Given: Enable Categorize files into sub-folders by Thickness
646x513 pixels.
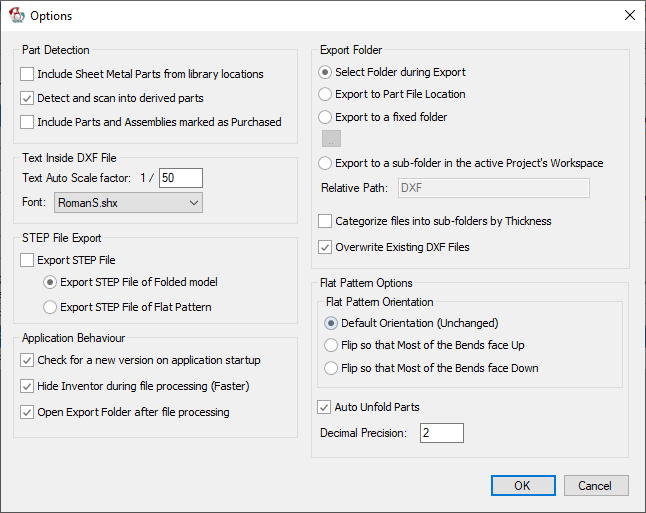Looking at the screenshot, I should (x=325, y=221).
